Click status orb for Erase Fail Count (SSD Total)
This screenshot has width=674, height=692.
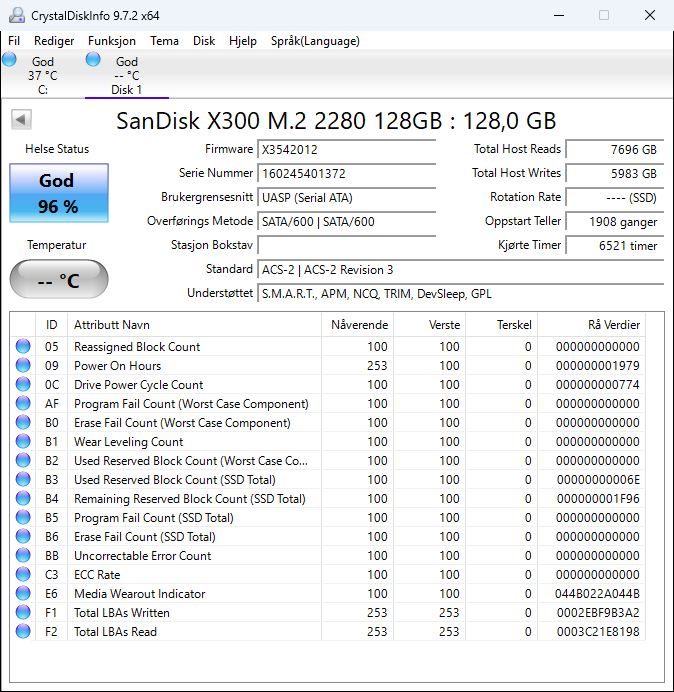(x=23, y=536)
